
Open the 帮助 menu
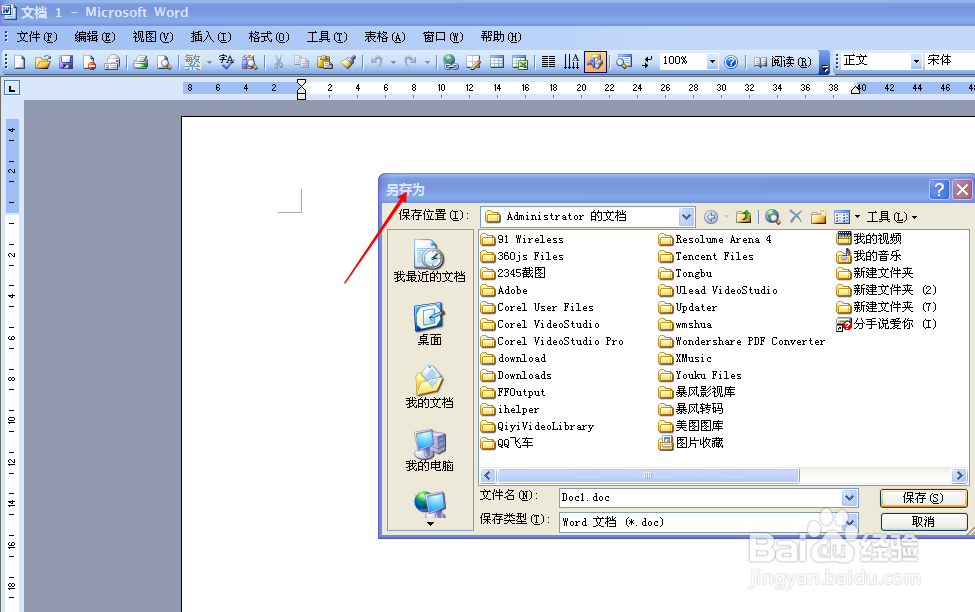click(501, 37)
